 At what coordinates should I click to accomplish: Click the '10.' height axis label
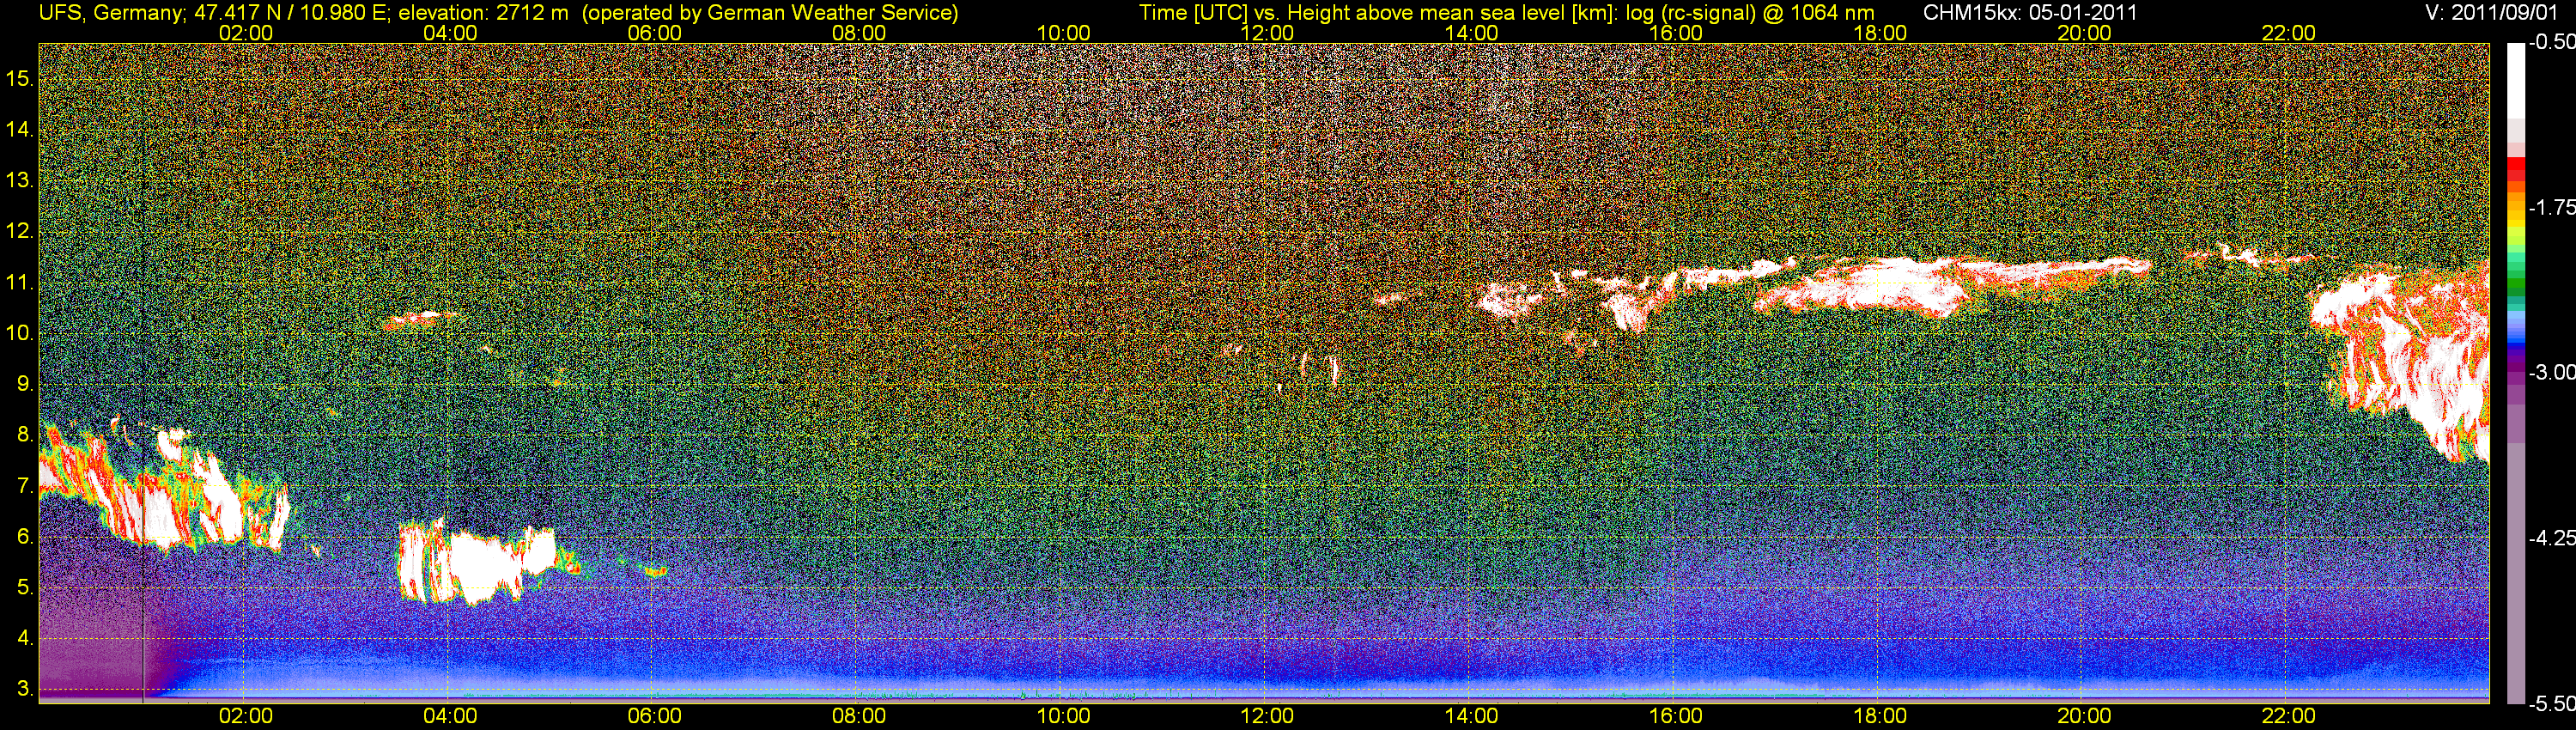[20, 333]
